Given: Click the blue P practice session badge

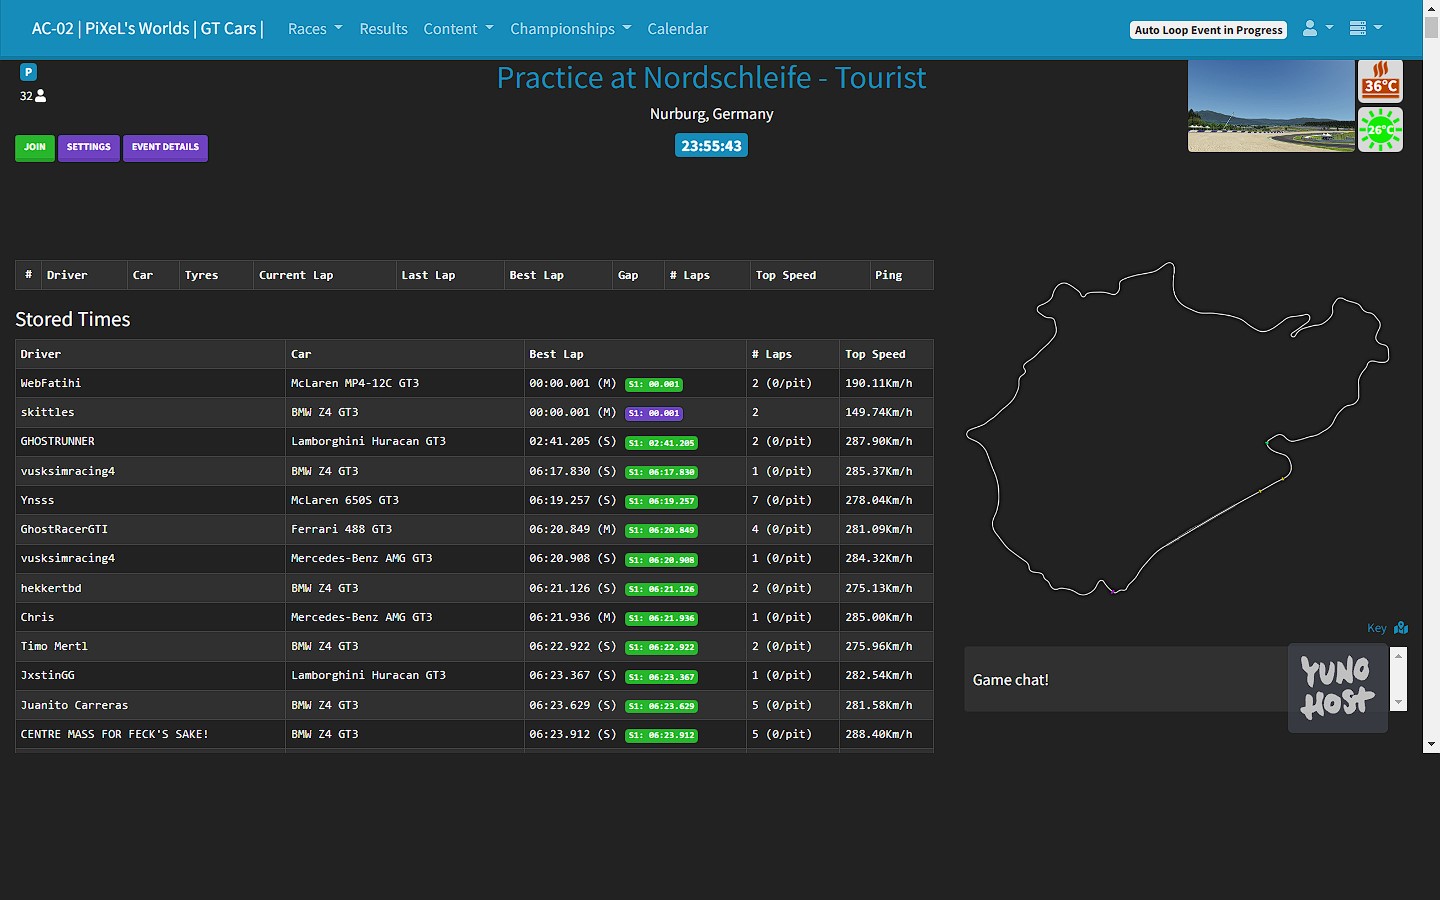Looking at the screenshot, I should pyautogui.click(x=28, y=72).
